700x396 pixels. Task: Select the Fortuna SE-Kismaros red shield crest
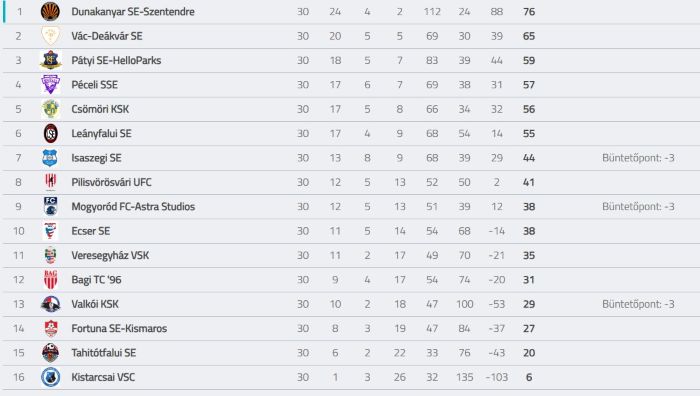tap(51, 328)
